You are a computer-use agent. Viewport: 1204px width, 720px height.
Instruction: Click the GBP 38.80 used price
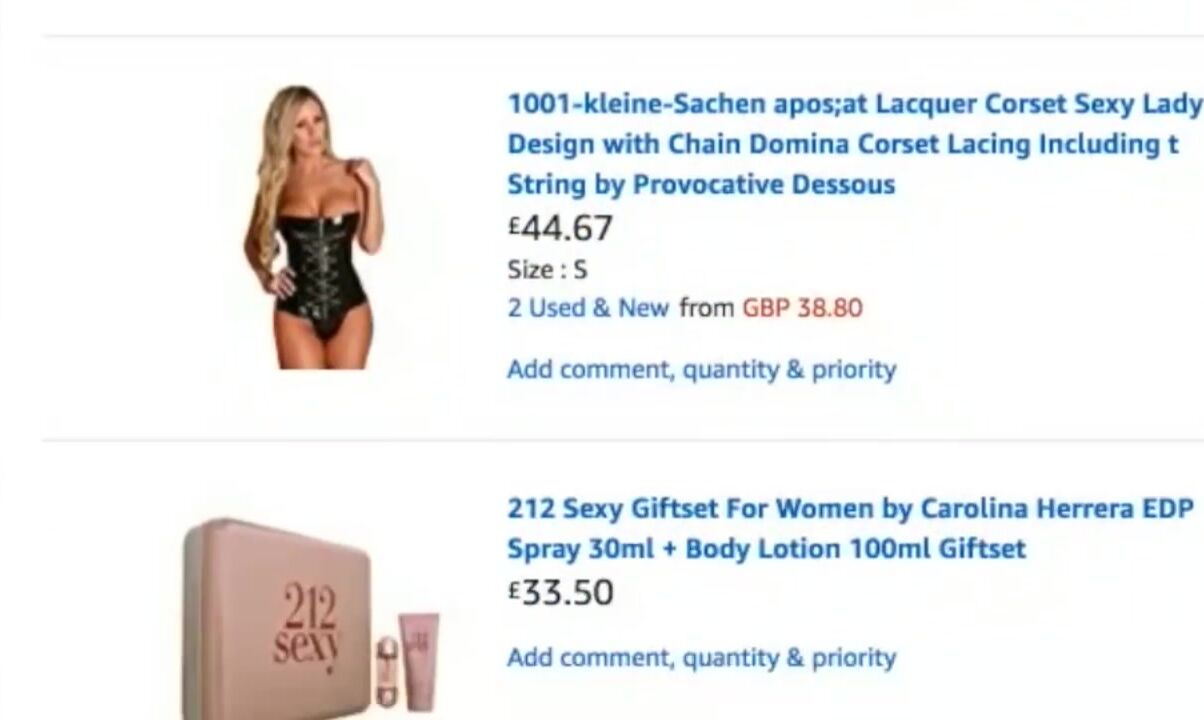(x=802, y=308)
